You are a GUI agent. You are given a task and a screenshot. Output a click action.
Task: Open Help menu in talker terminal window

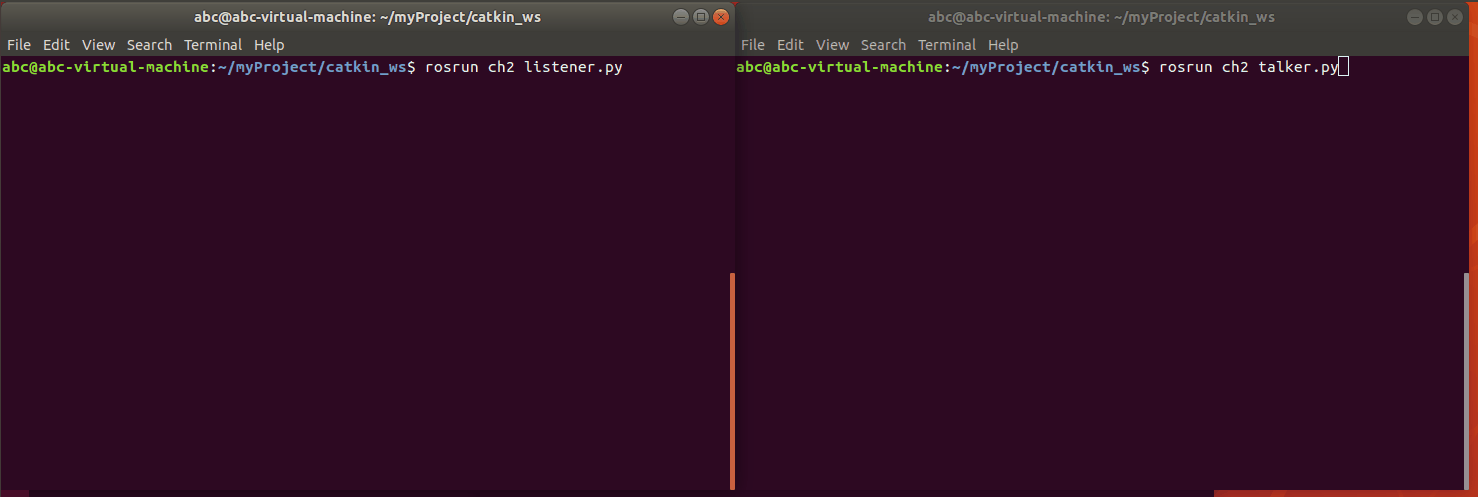point(1003,45)
